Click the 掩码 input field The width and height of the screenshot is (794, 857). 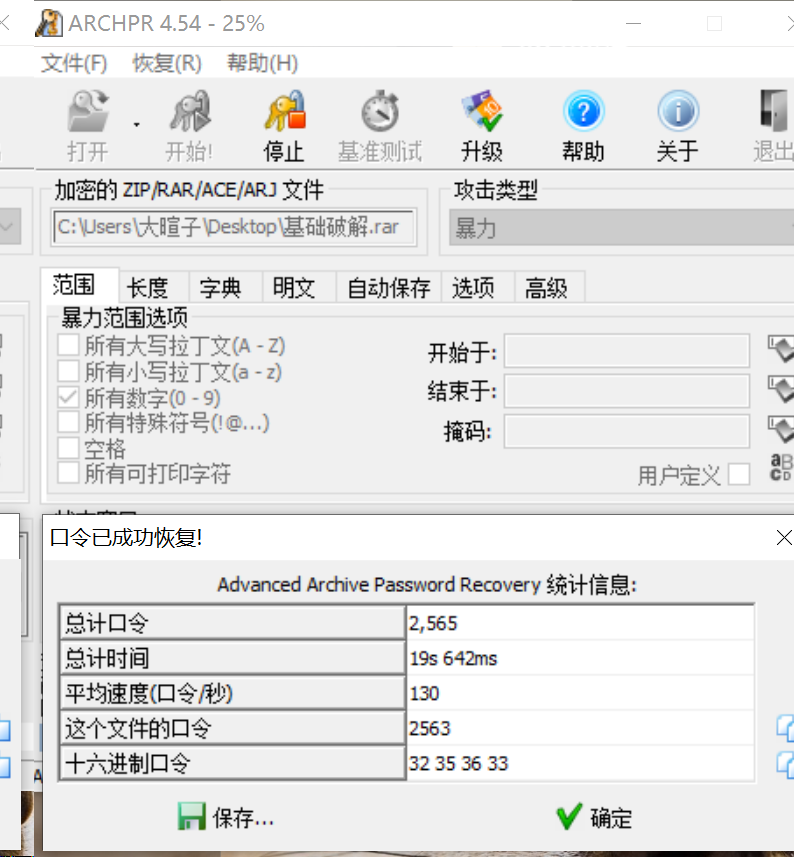click(626, 431)
